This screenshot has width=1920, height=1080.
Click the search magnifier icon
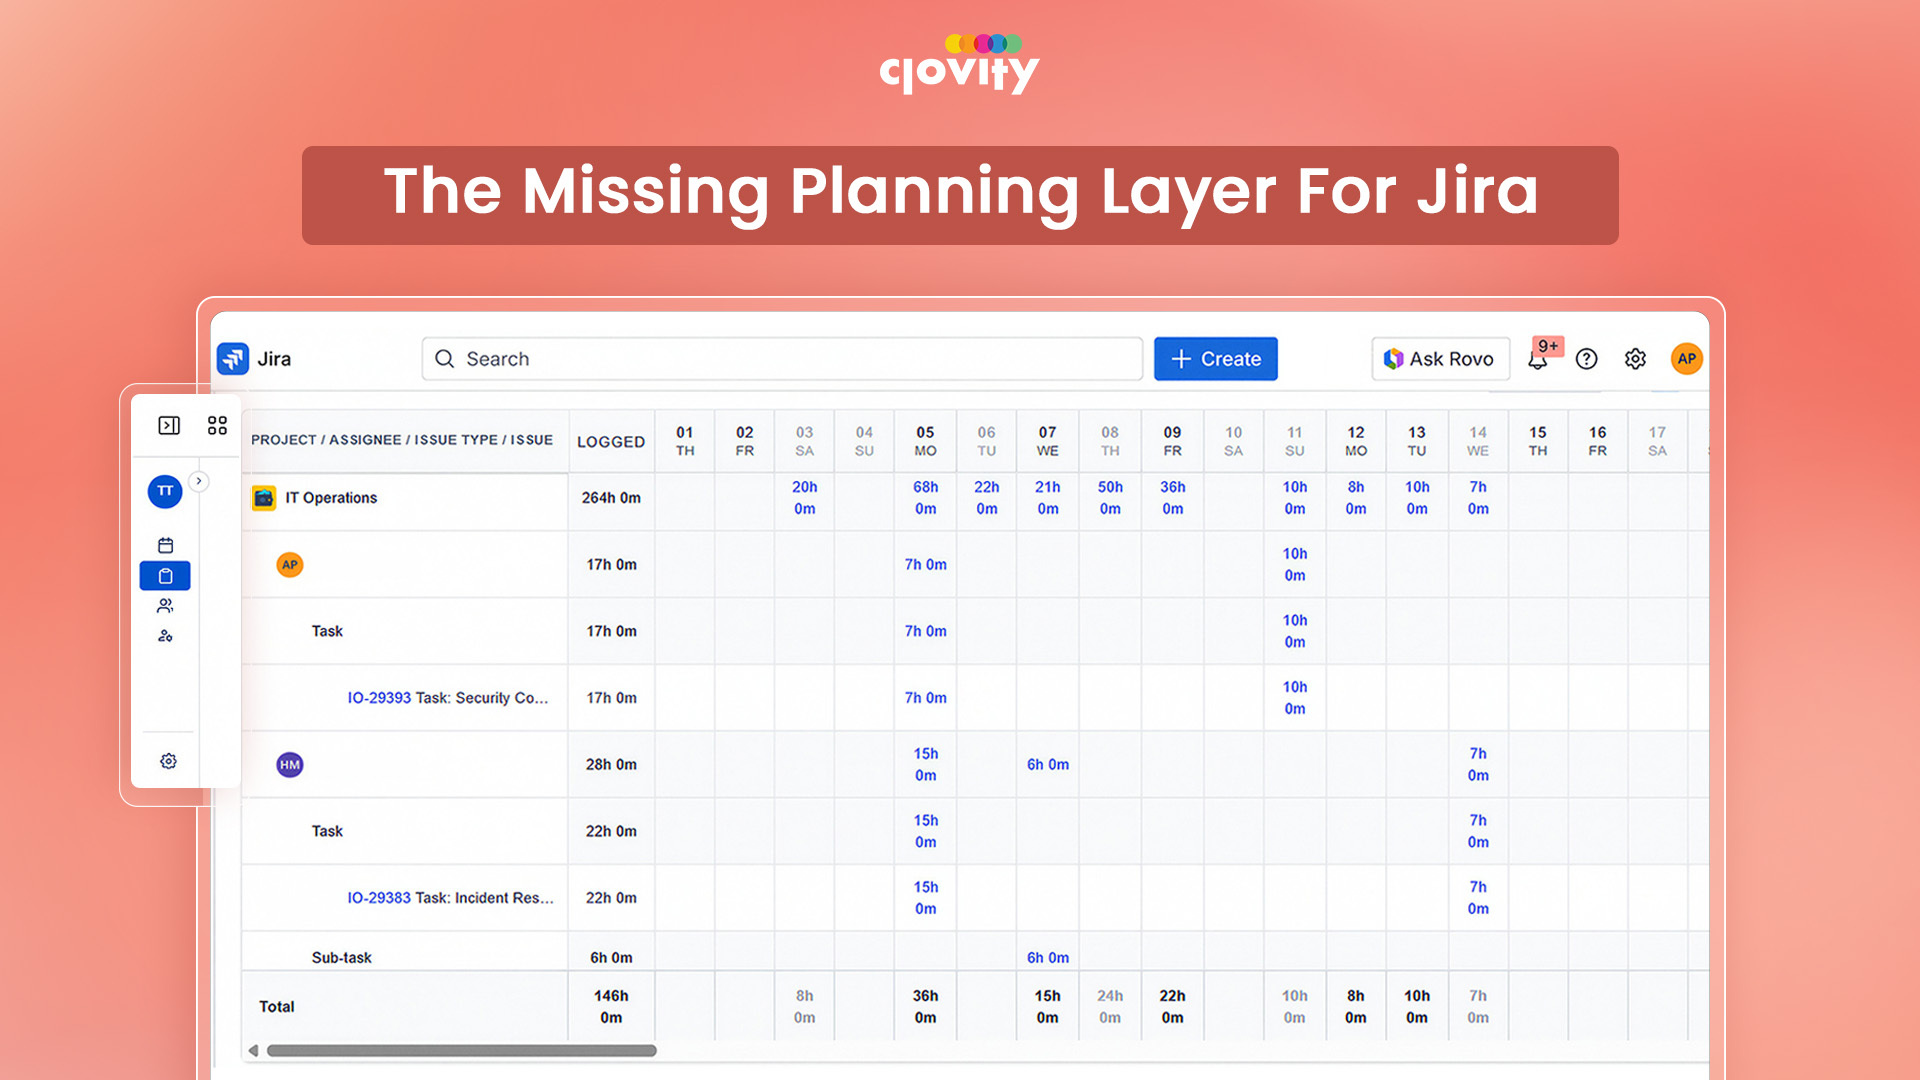point(445,359)
